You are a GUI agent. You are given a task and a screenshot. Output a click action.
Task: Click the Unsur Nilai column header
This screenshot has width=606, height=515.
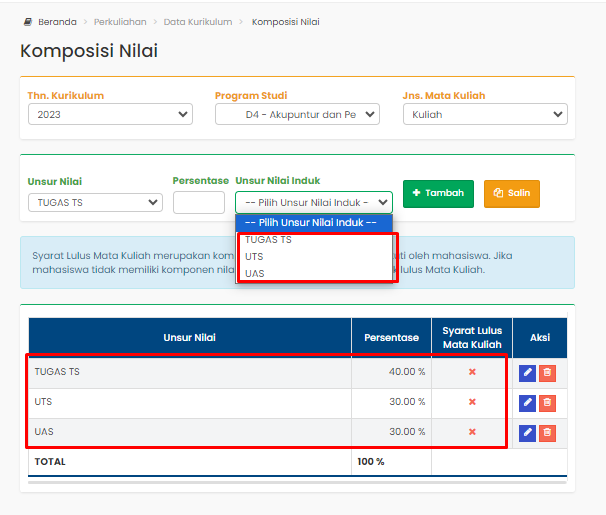(x=189, y=338)
